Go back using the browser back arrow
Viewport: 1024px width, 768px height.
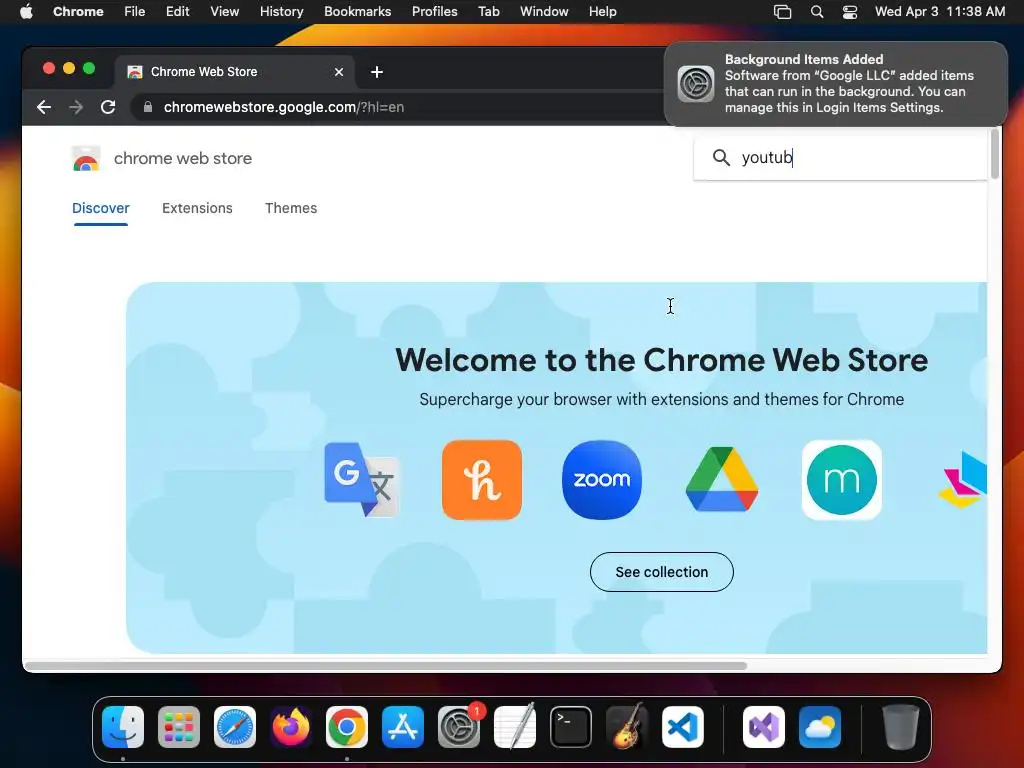44,107
